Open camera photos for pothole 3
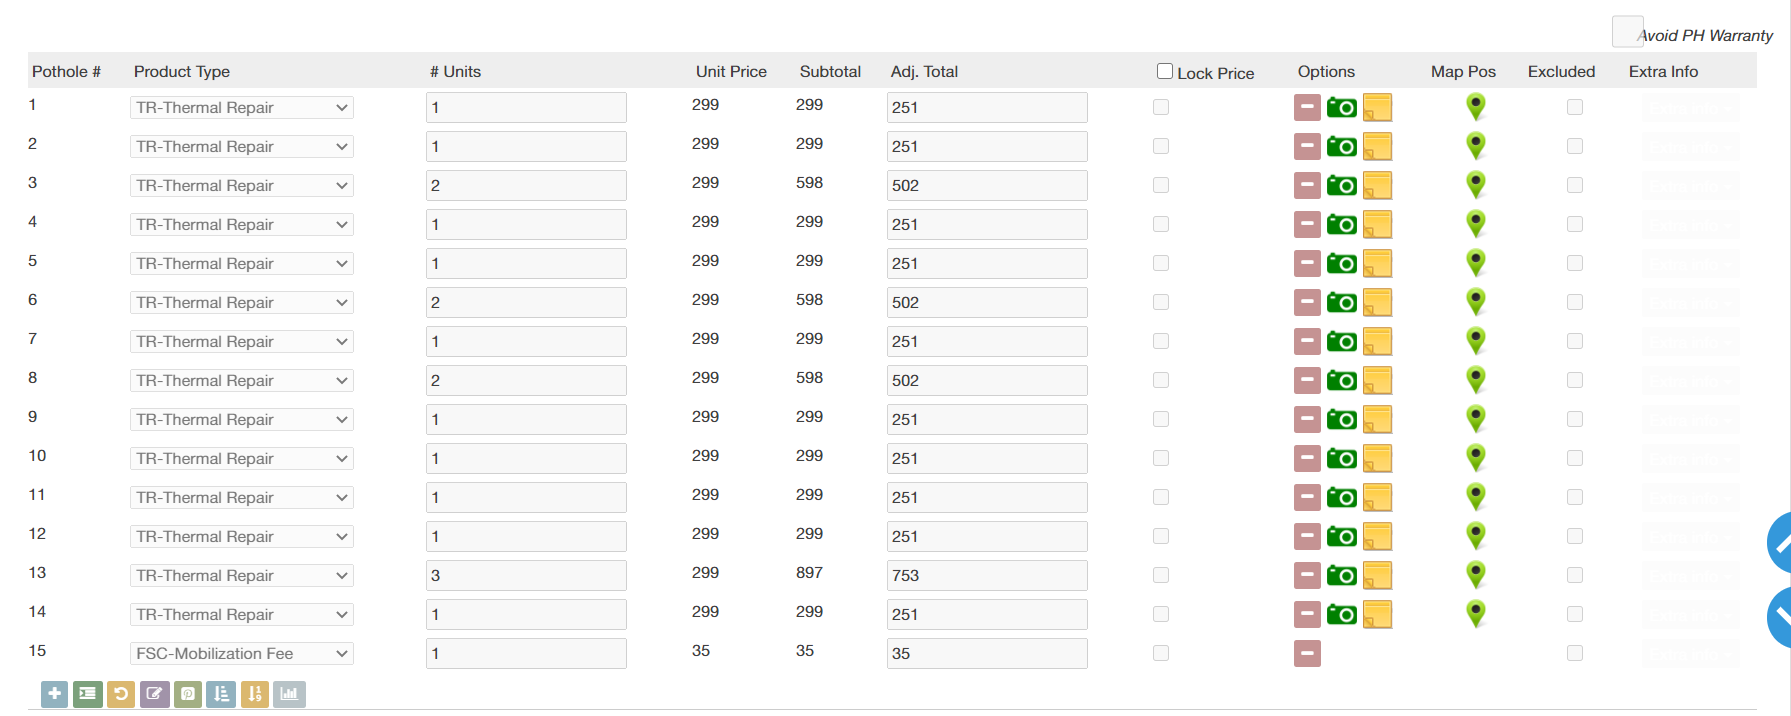 pyautogui.click(x=1342, y=185)
